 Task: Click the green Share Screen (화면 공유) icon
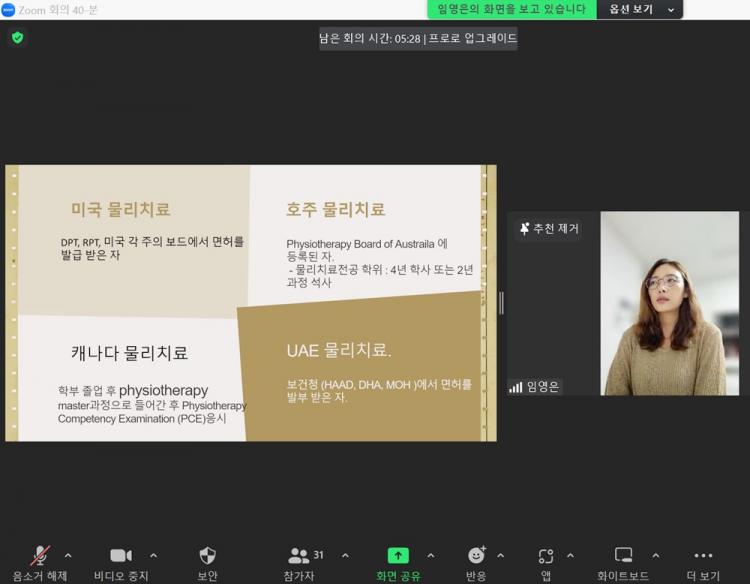[x=398, y=556]
